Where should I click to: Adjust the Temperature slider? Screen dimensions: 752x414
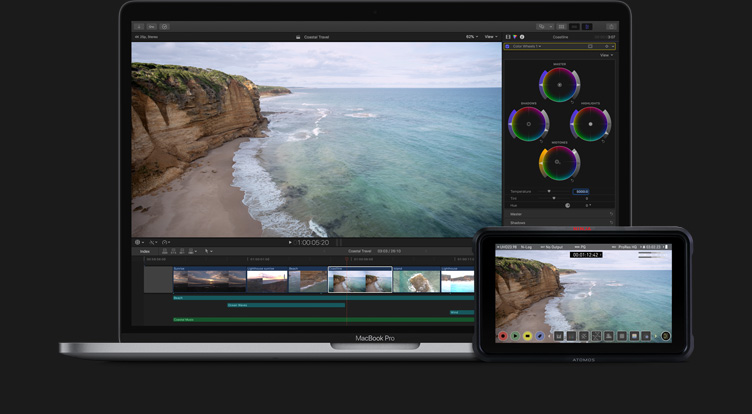pyautogui.click(x=548, y=191)
